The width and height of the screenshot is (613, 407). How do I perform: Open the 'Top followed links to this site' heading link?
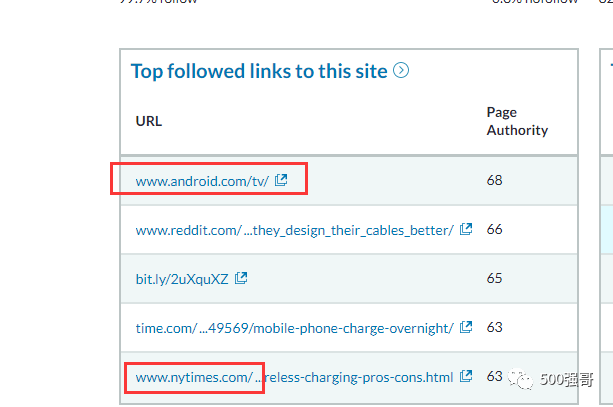coord(259,72)
